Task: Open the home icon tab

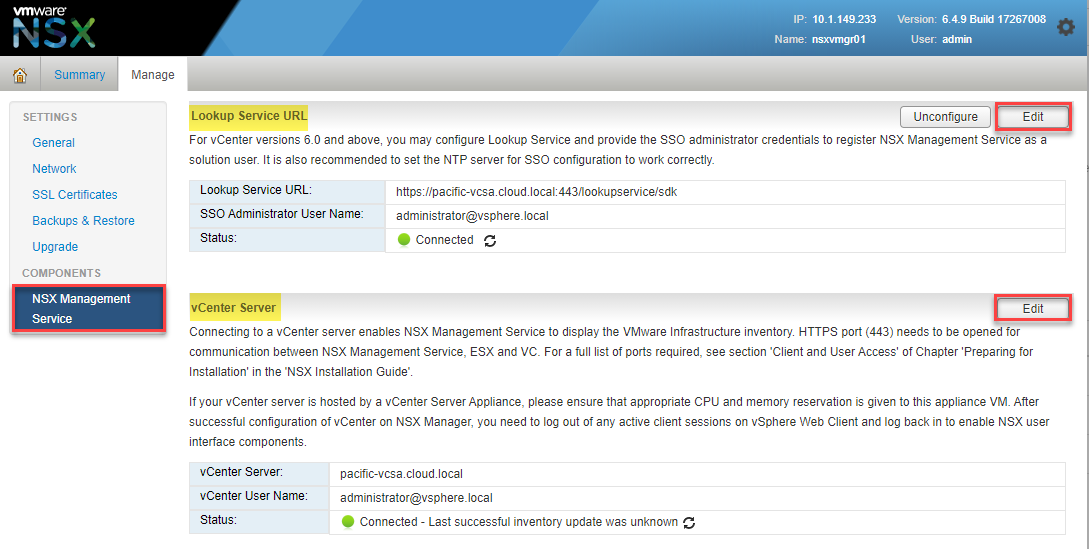Action: pyautogui.click(x=19, y=75)
